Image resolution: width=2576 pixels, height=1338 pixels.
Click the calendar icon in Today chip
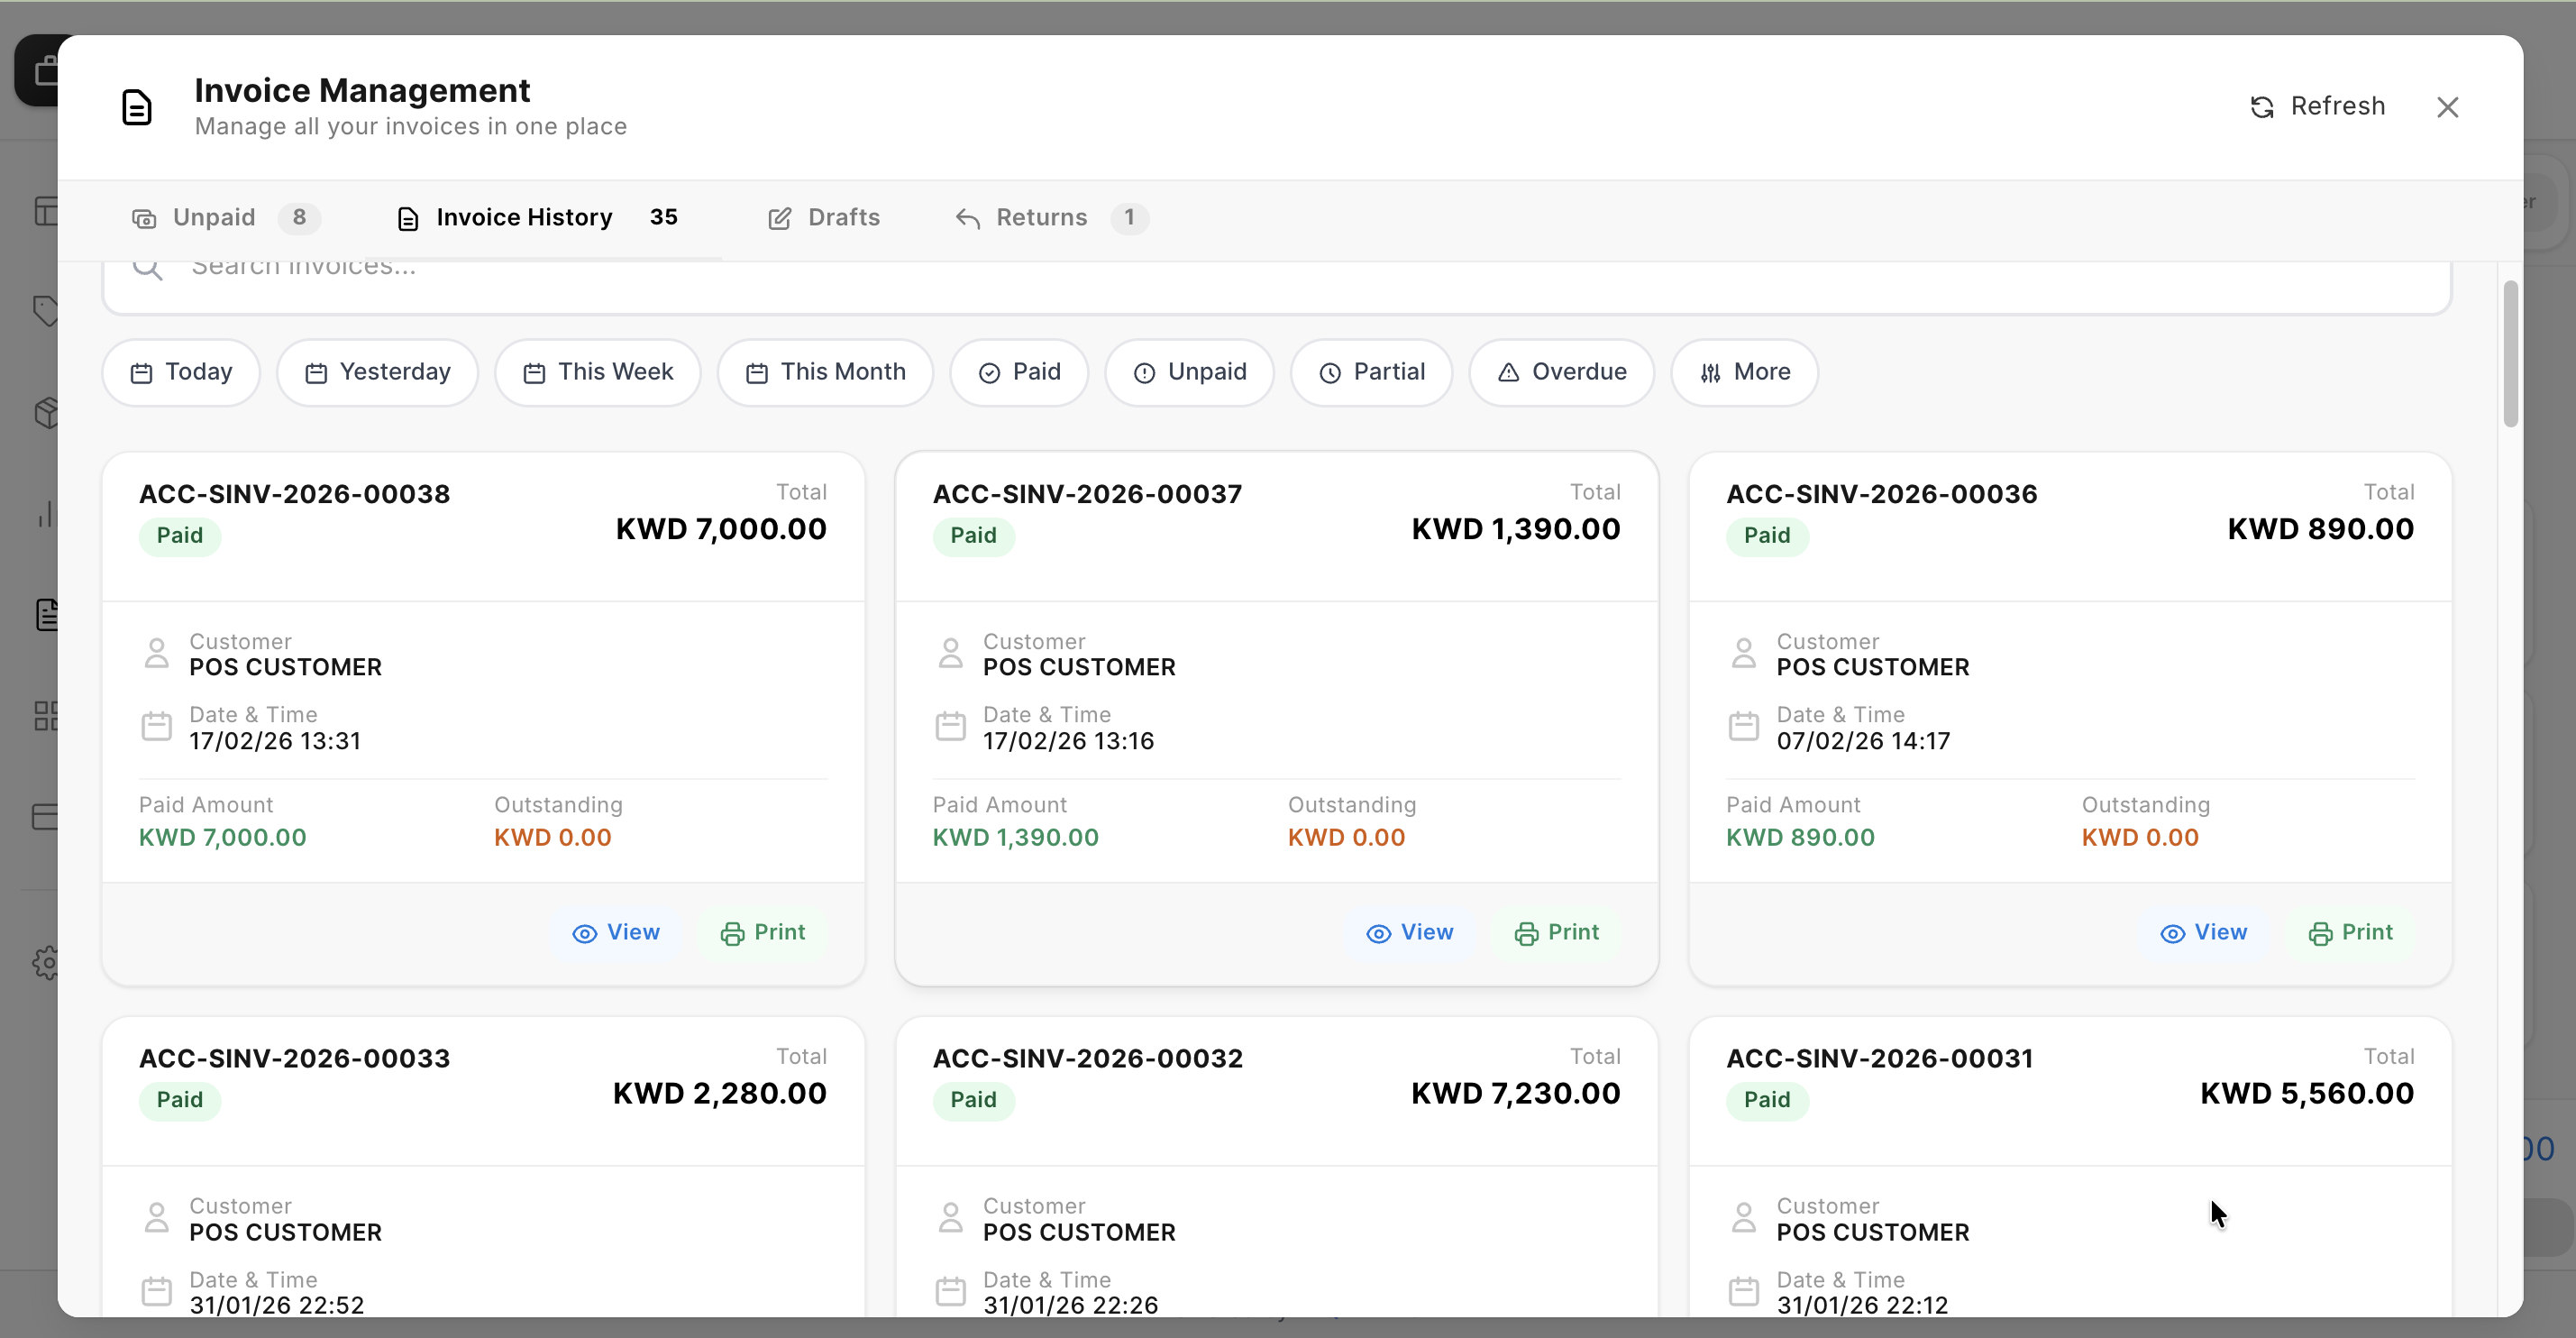(142, 373)
